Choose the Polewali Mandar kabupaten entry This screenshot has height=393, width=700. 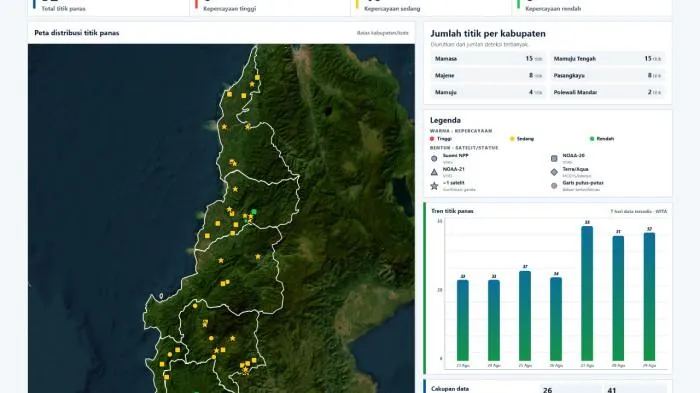tap(607, 92)
